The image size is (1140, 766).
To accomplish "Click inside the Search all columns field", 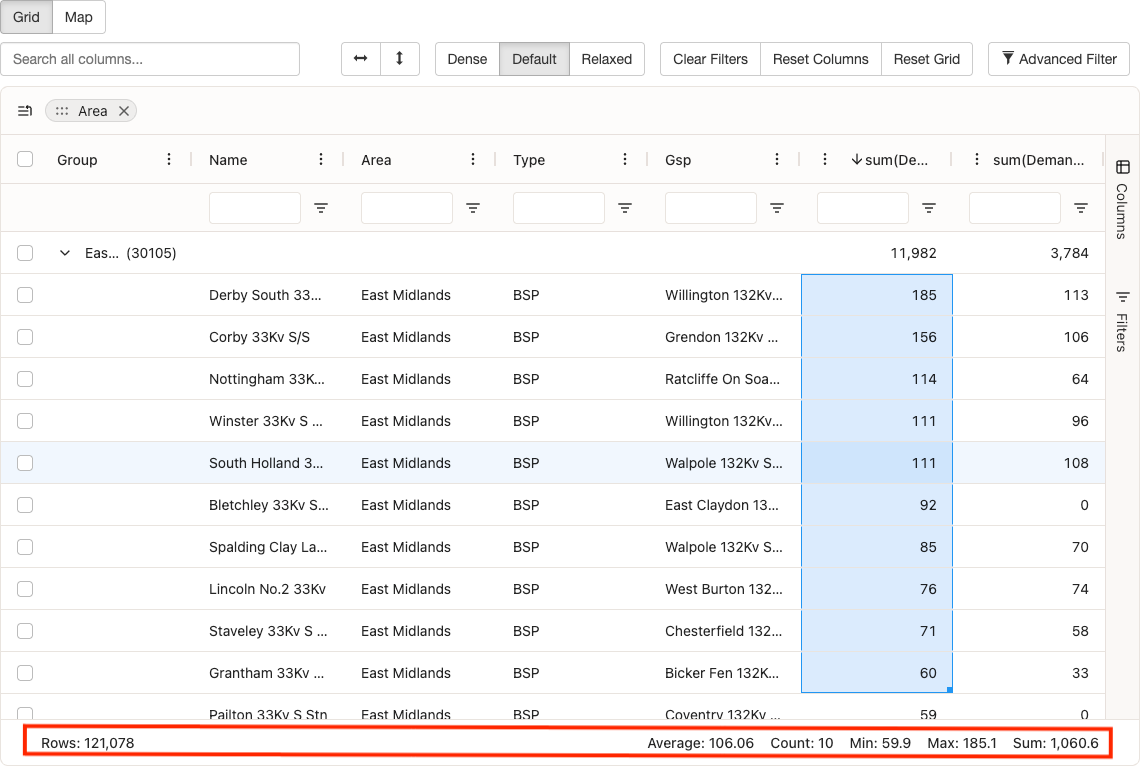I will pyautogui.click(x=150, y=59).
